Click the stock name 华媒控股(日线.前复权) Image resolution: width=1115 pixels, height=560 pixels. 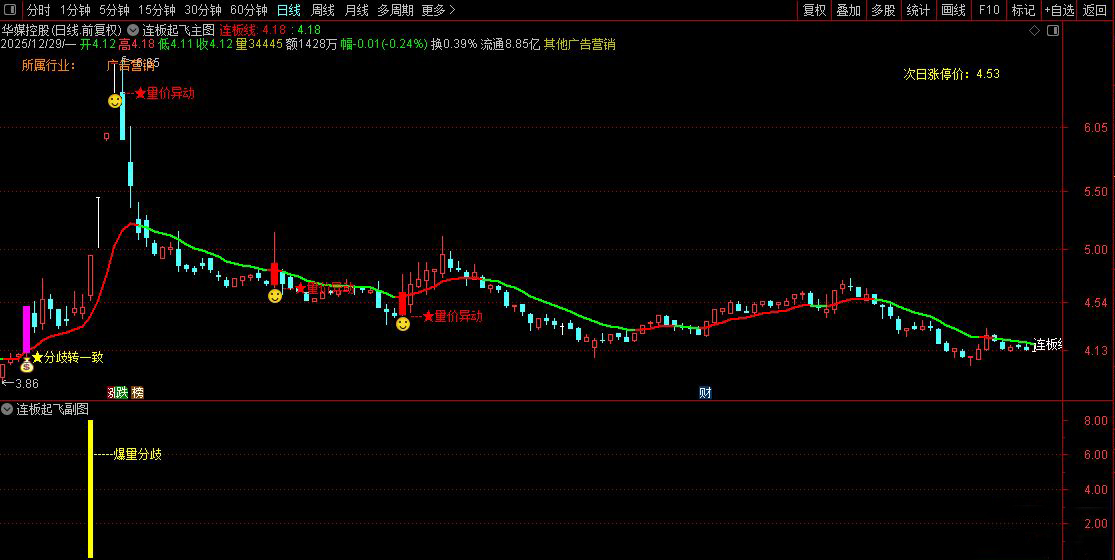tap(61, 30)
